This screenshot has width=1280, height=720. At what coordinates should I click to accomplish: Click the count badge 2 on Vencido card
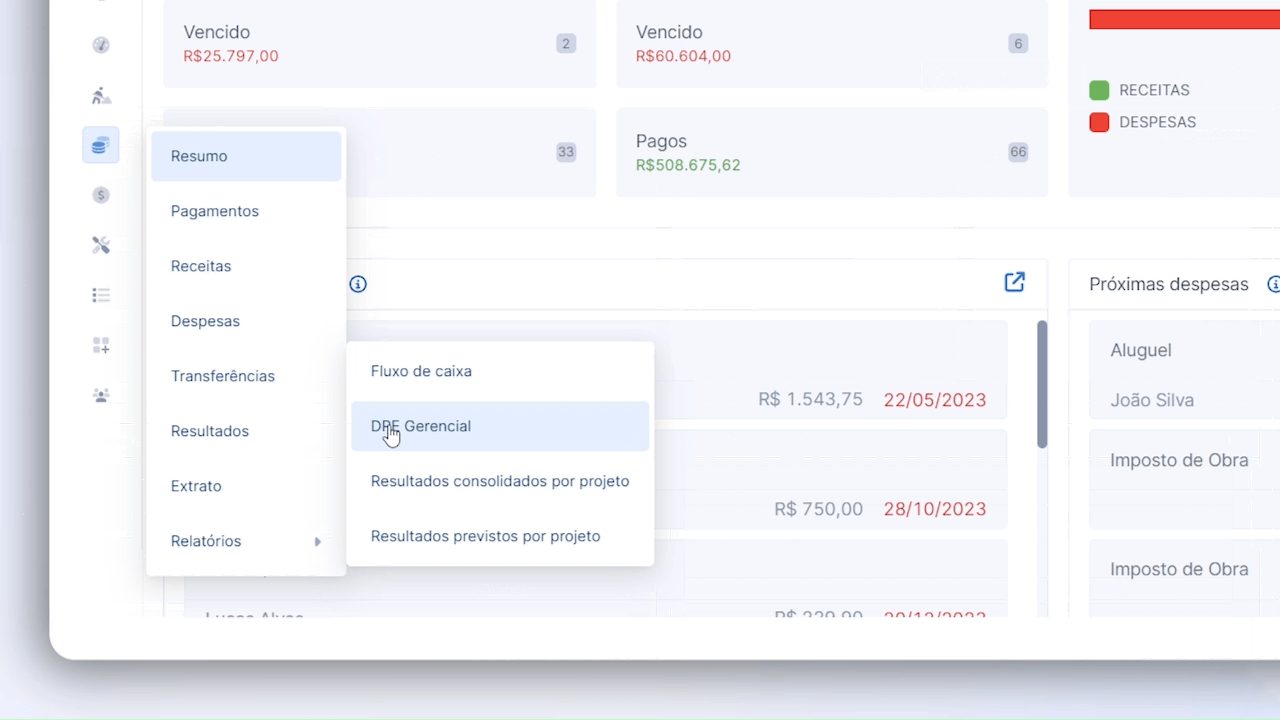click(x=566, y=43)
